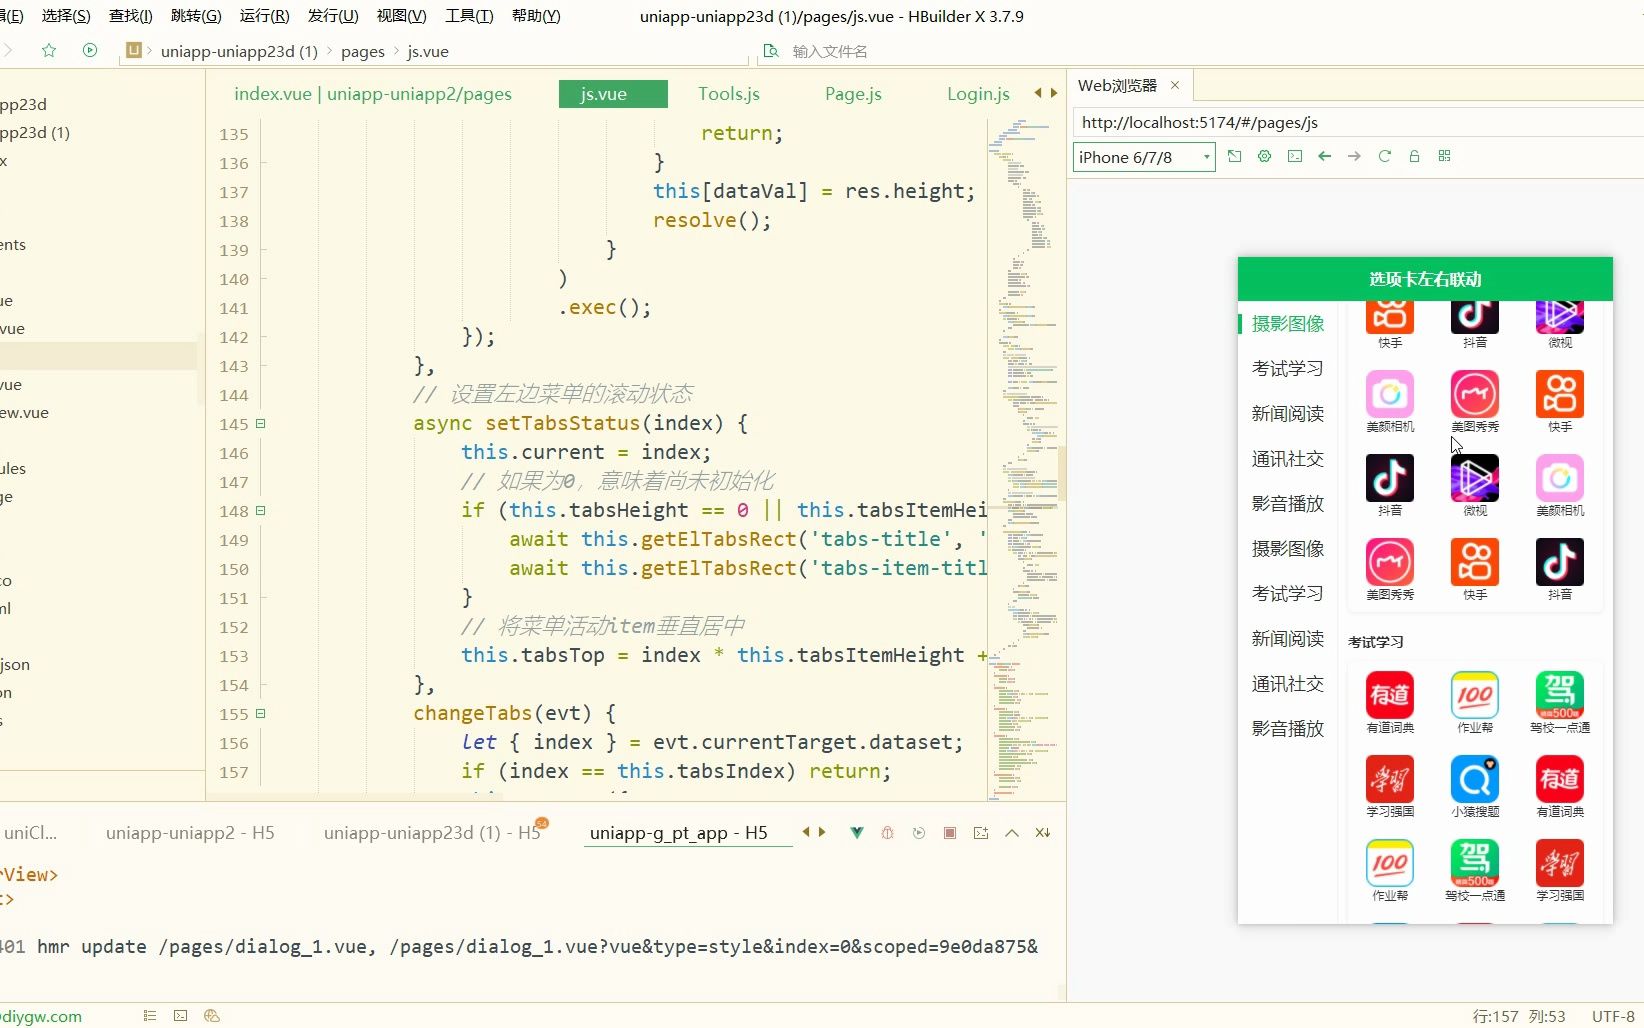Click the UTF-8 encoding in status bar

click(x=1612, y=1016)
